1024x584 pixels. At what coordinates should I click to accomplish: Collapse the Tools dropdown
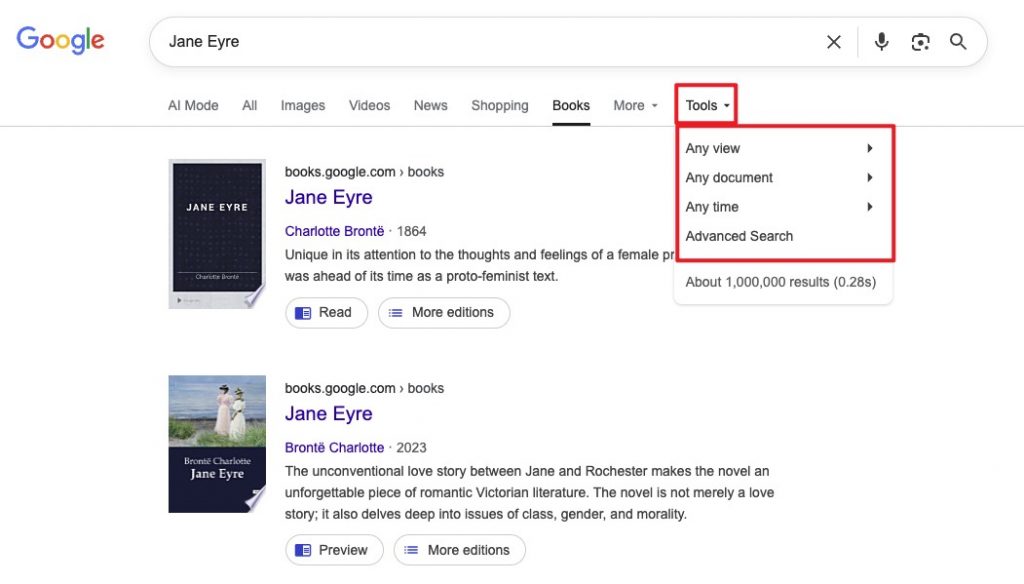tap(707, 105)
